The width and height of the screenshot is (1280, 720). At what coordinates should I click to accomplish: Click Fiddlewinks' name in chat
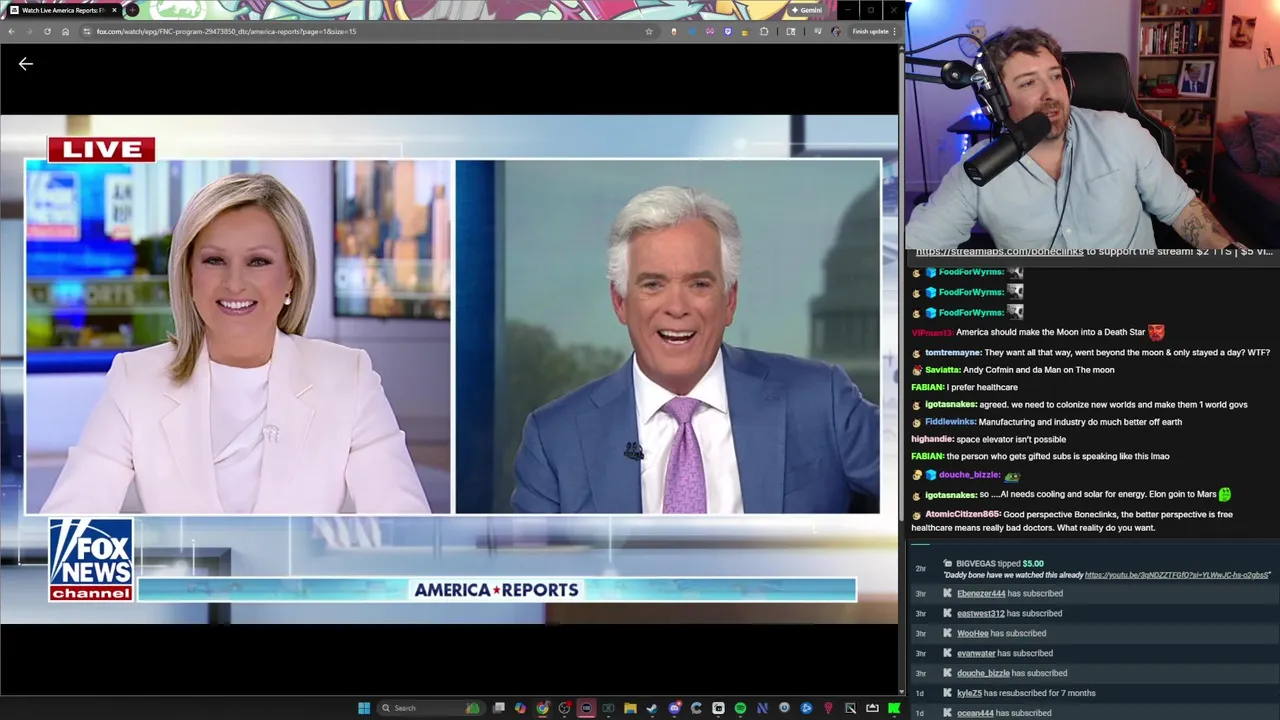pyautogui.click(x=949, y=422)
